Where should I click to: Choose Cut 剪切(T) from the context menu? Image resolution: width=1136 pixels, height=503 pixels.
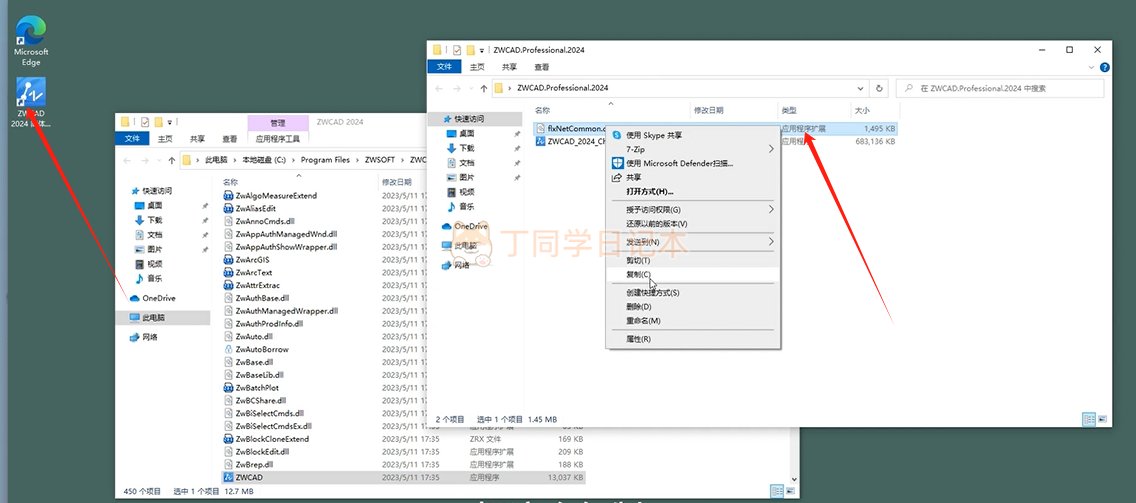[638, 260]
